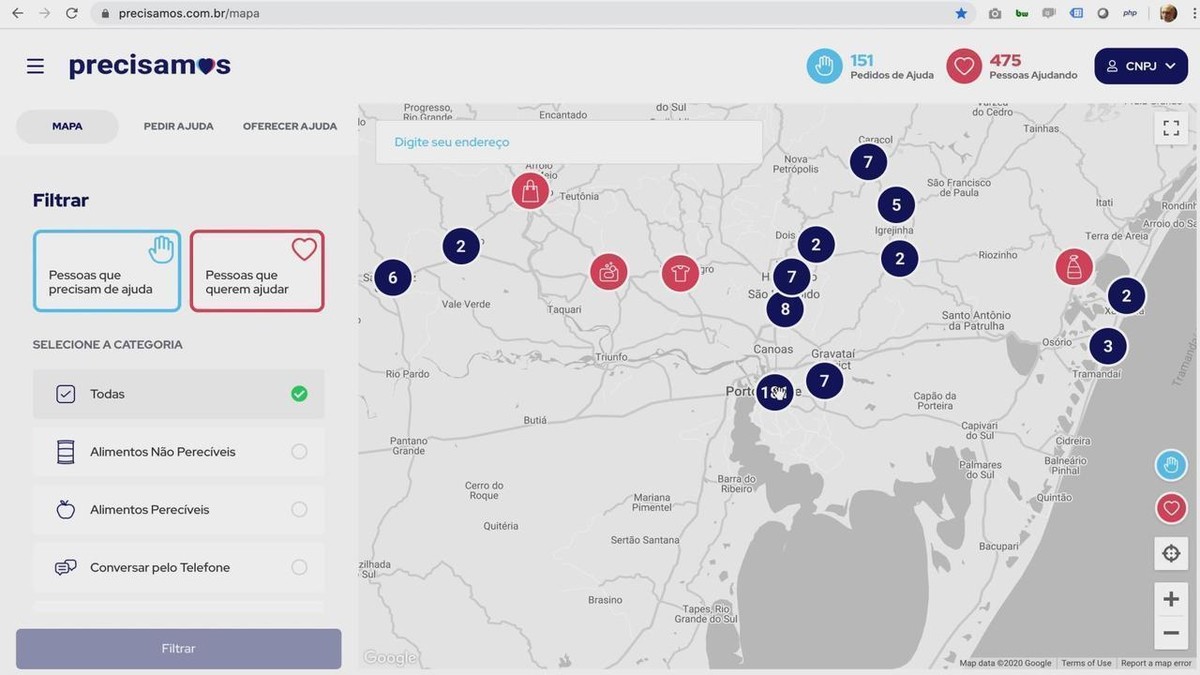Click the Google logo on map
Image resolution: width=1200 pixels, height=675 pixels.
(390, 658)
